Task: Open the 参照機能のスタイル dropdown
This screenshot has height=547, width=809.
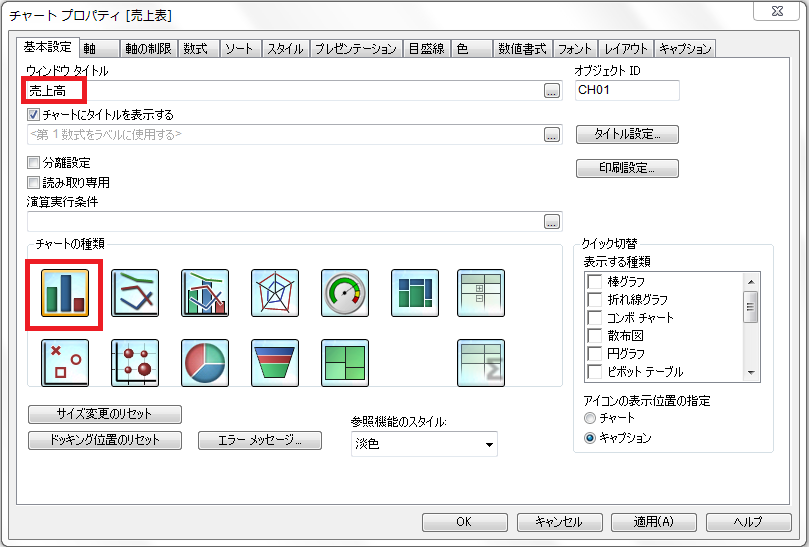Action: pos(424,444)
